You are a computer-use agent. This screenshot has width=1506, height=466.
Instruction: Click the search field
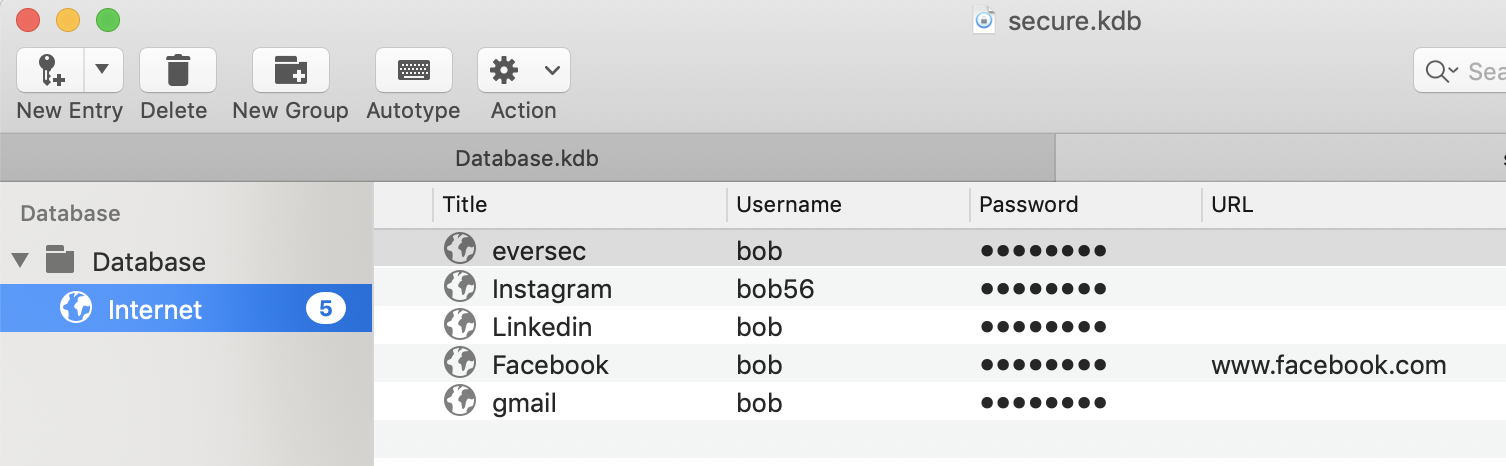(x=1460, y=71)
